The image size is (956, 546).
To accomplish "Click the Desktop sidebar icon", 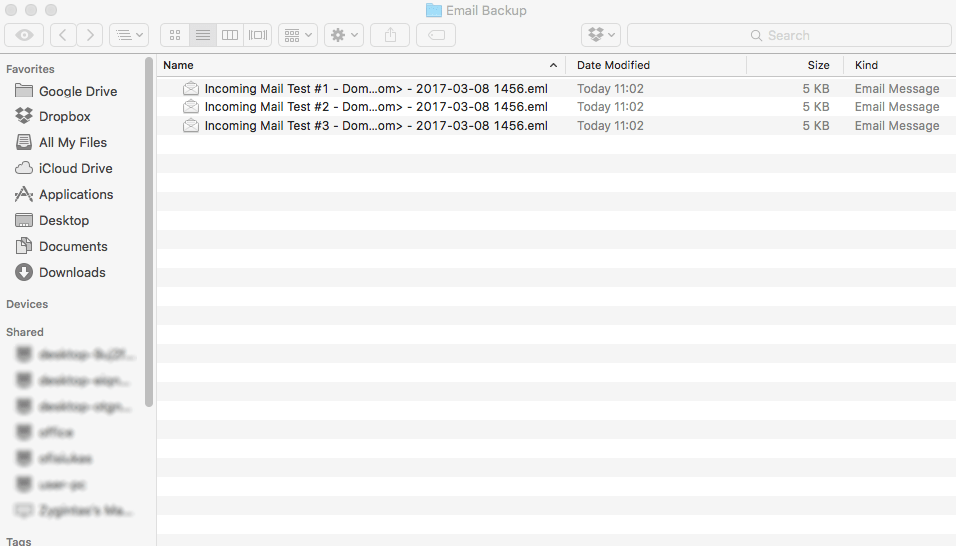I will pos(24,220).
